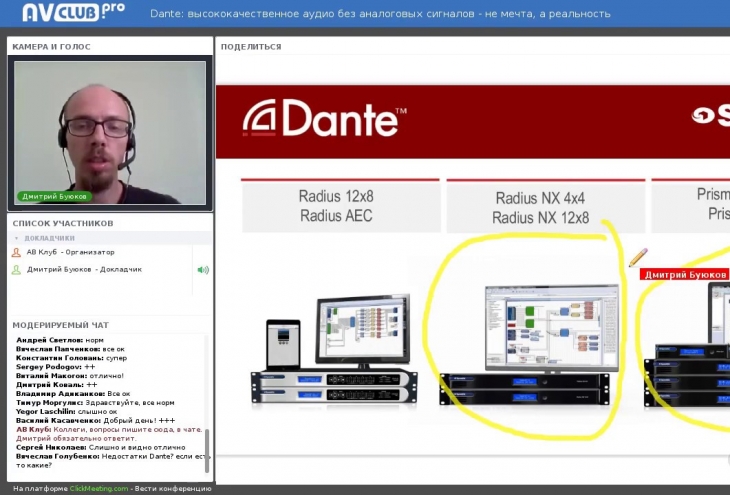Click Владимир Адиканков chat message
The width and height of the screenshot is (730, 495).
73,393
